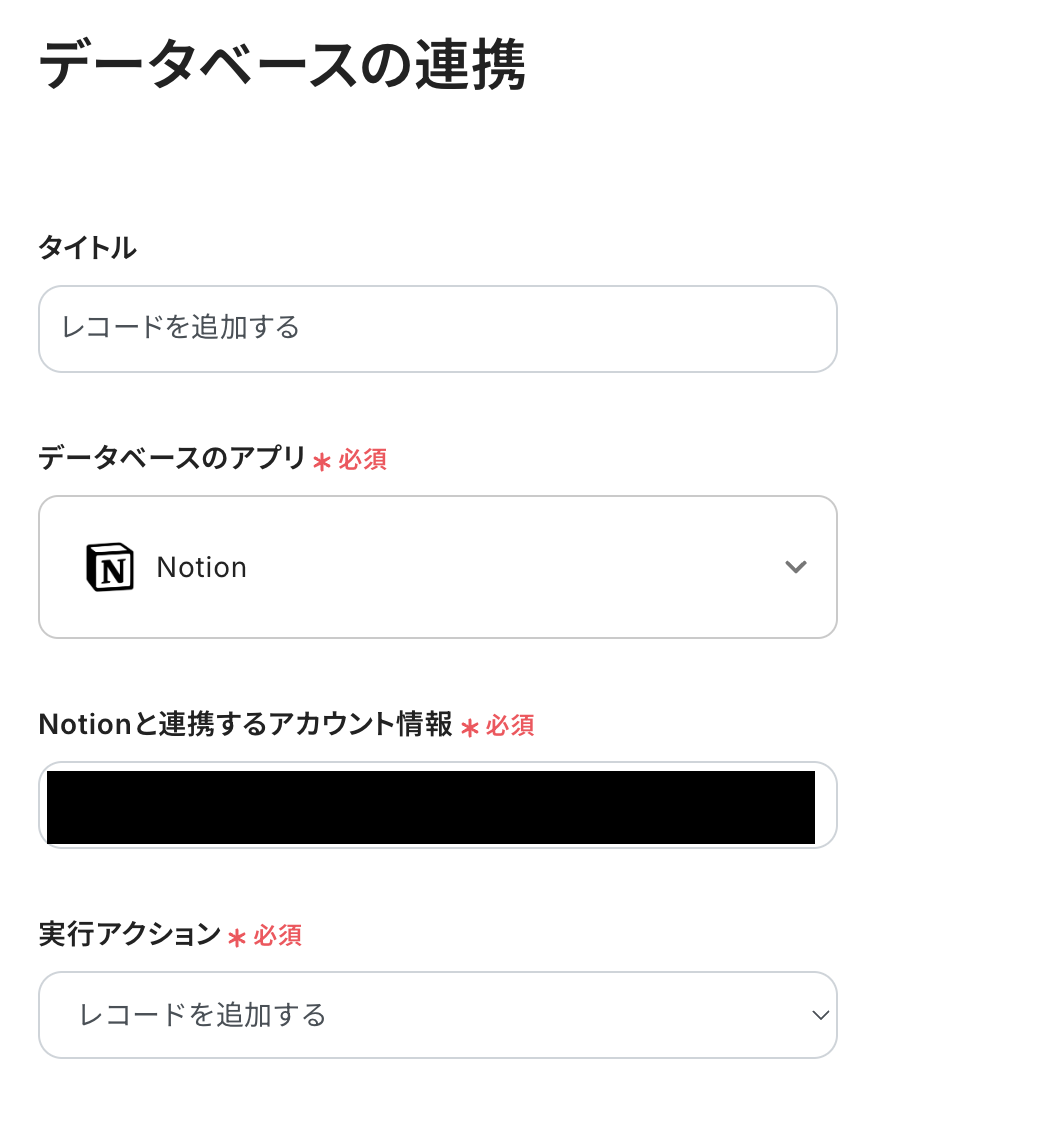This screenshot has width=1058, height=1134.
Task: Click the データベースの連携 page heading
Action: click(281, 66)
